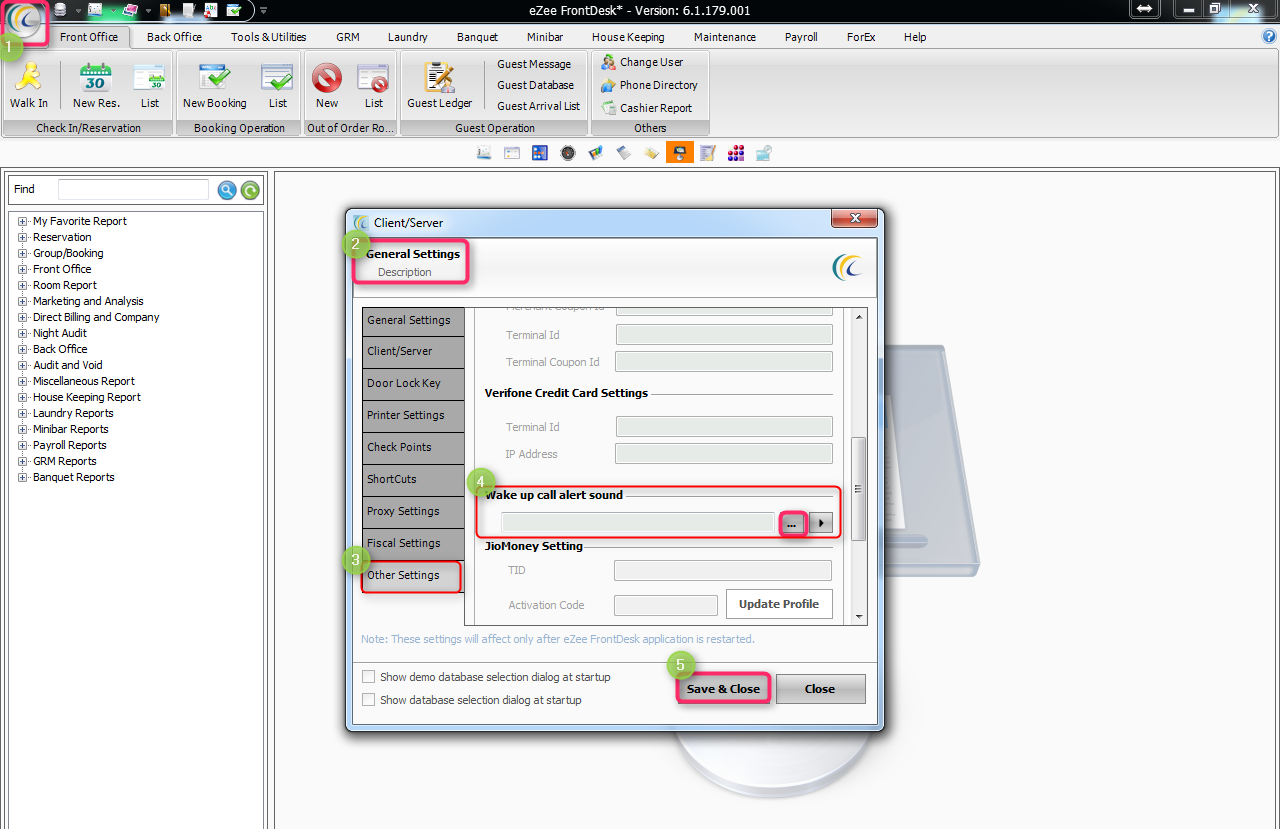
Task: Click the green refresh icon beside Find
Action: (250, 190)
